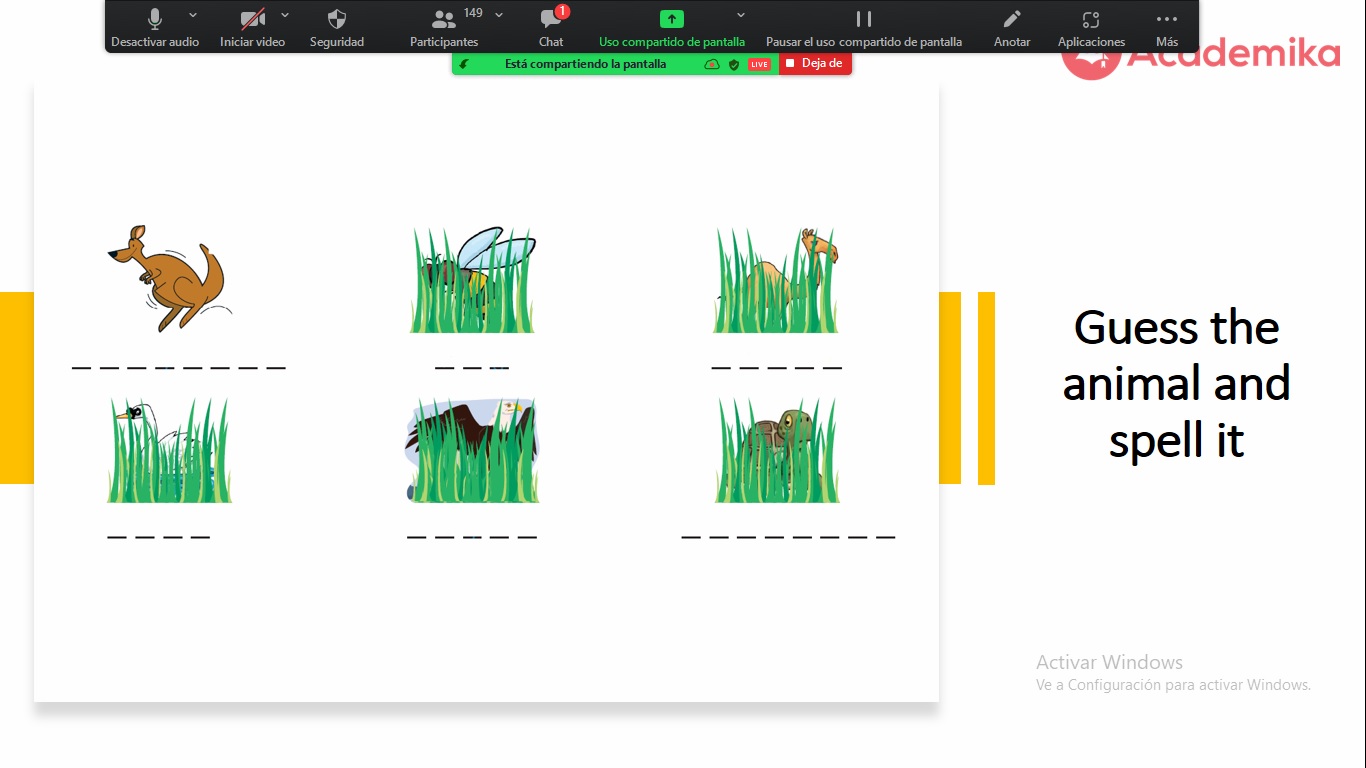This screenshot has height=768, width=1366.
Task: Click 'Guess the animal and spell it' text
Action: click(x=1176, y=384)
